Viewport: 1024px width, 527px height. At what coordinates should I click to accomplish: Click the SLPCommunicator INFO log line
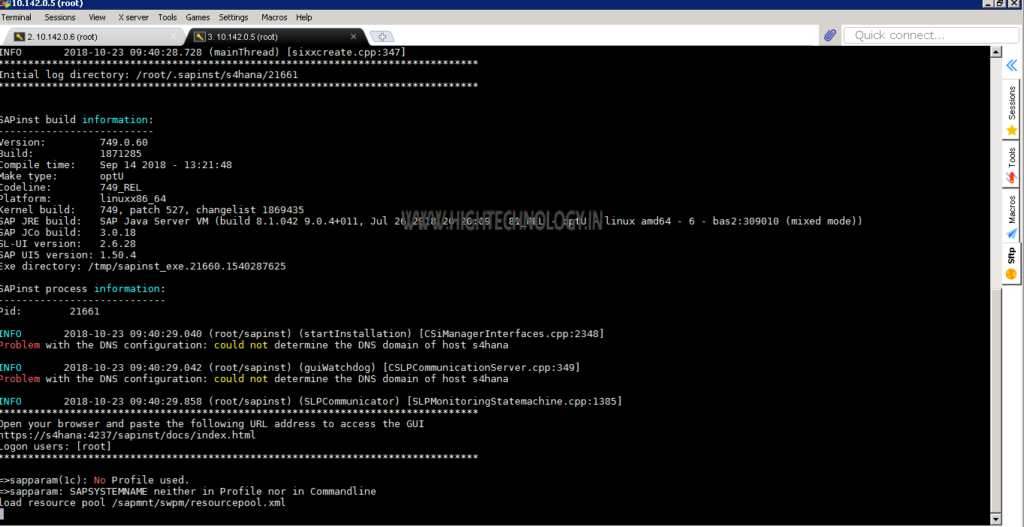(311, 401)
